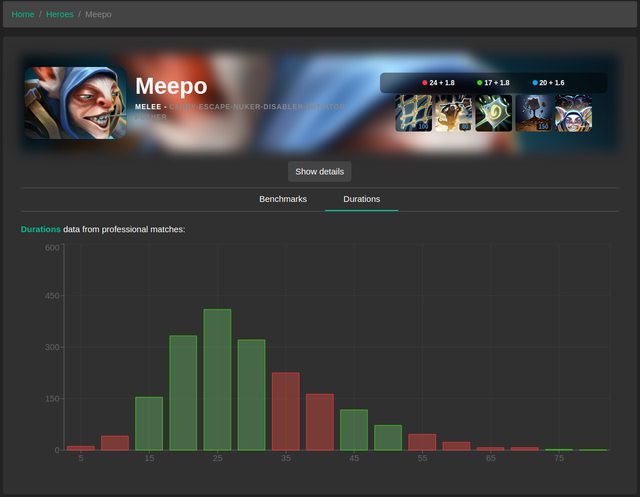The image size is (640, 497).
Task: Click intelligence value 20 + 1.6
Action: (552, 83)
